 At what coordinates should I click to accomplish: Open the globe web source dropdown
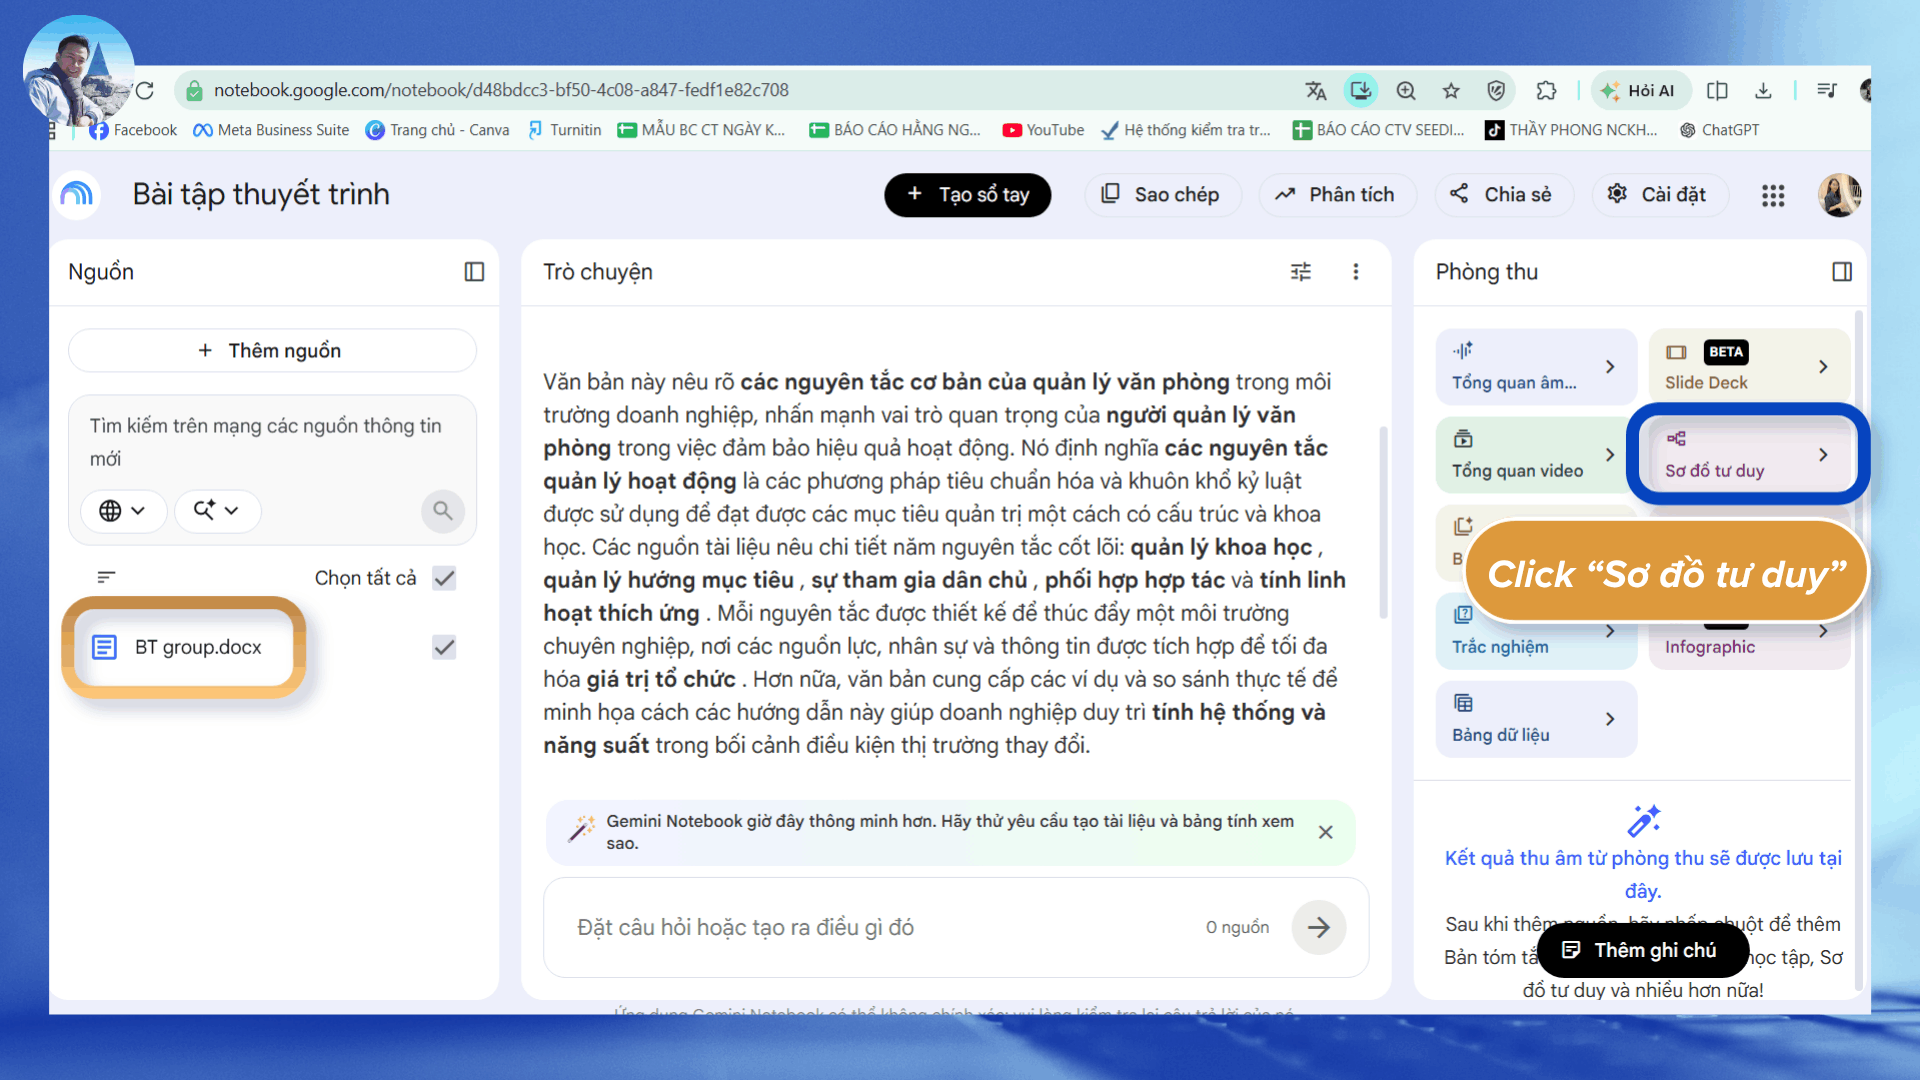coord(123,511)
